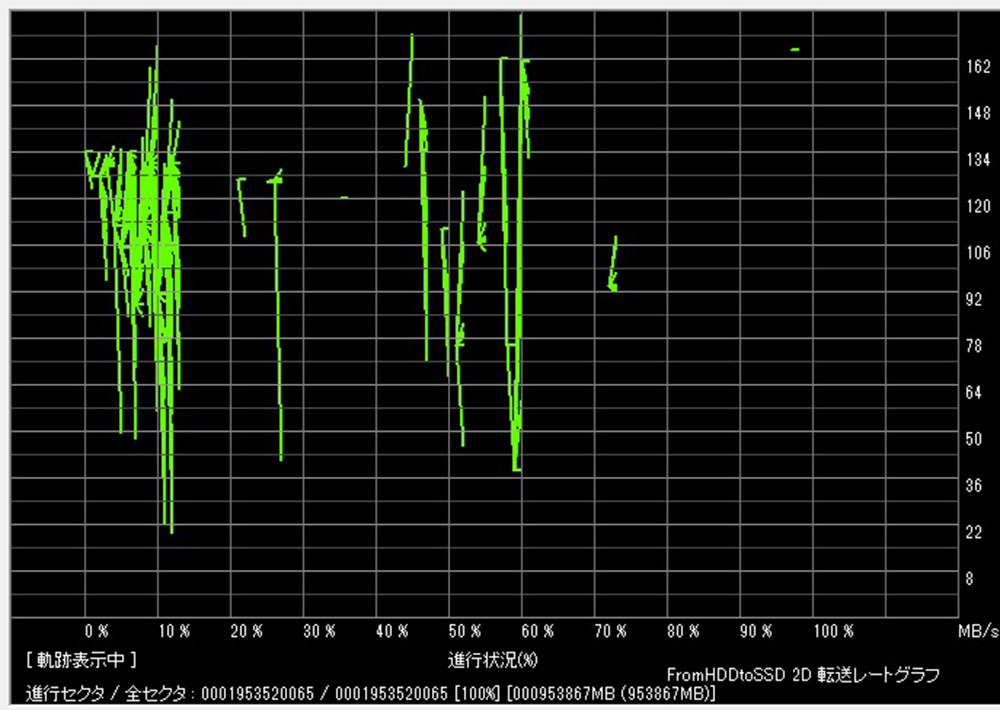Click the tiny green mark near 35 %

tap(344, 198)
